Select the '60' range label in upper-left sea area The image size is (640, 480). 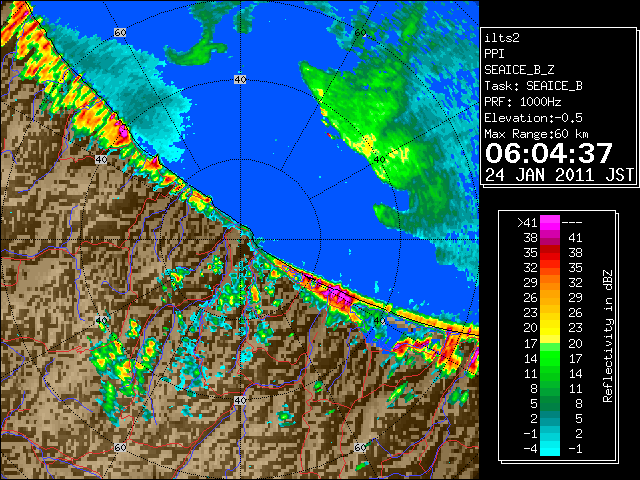pos(120,32)
